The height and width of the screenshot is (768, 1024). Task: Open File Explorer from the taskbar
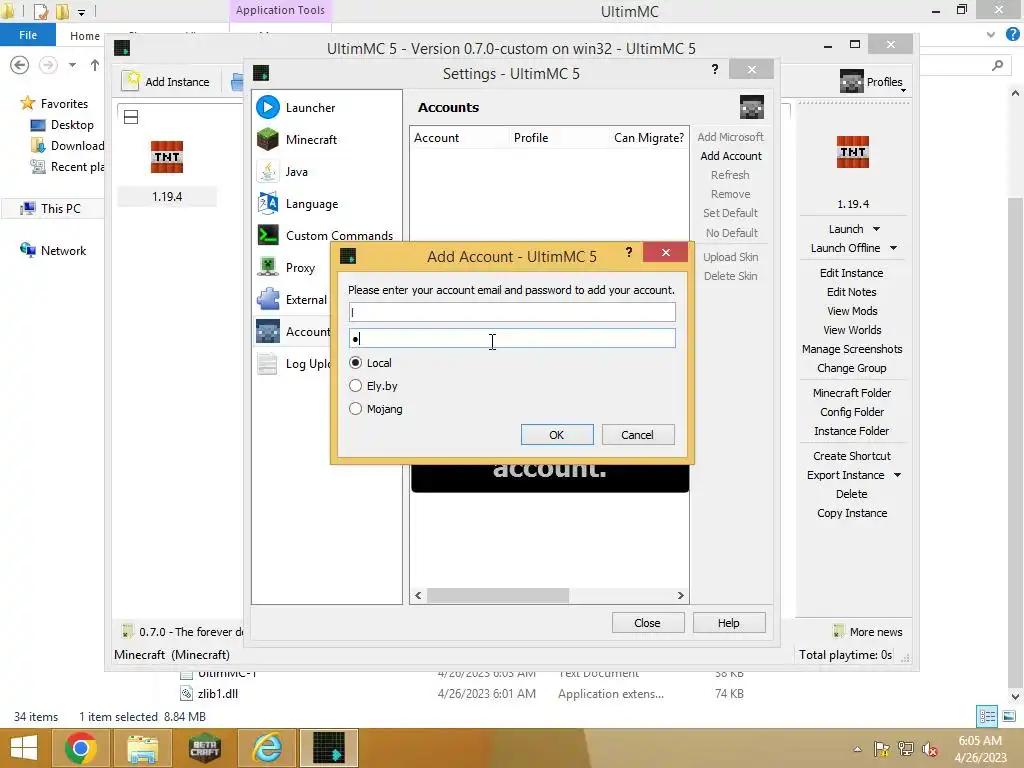pyautogui.click(x=142, y=748)
